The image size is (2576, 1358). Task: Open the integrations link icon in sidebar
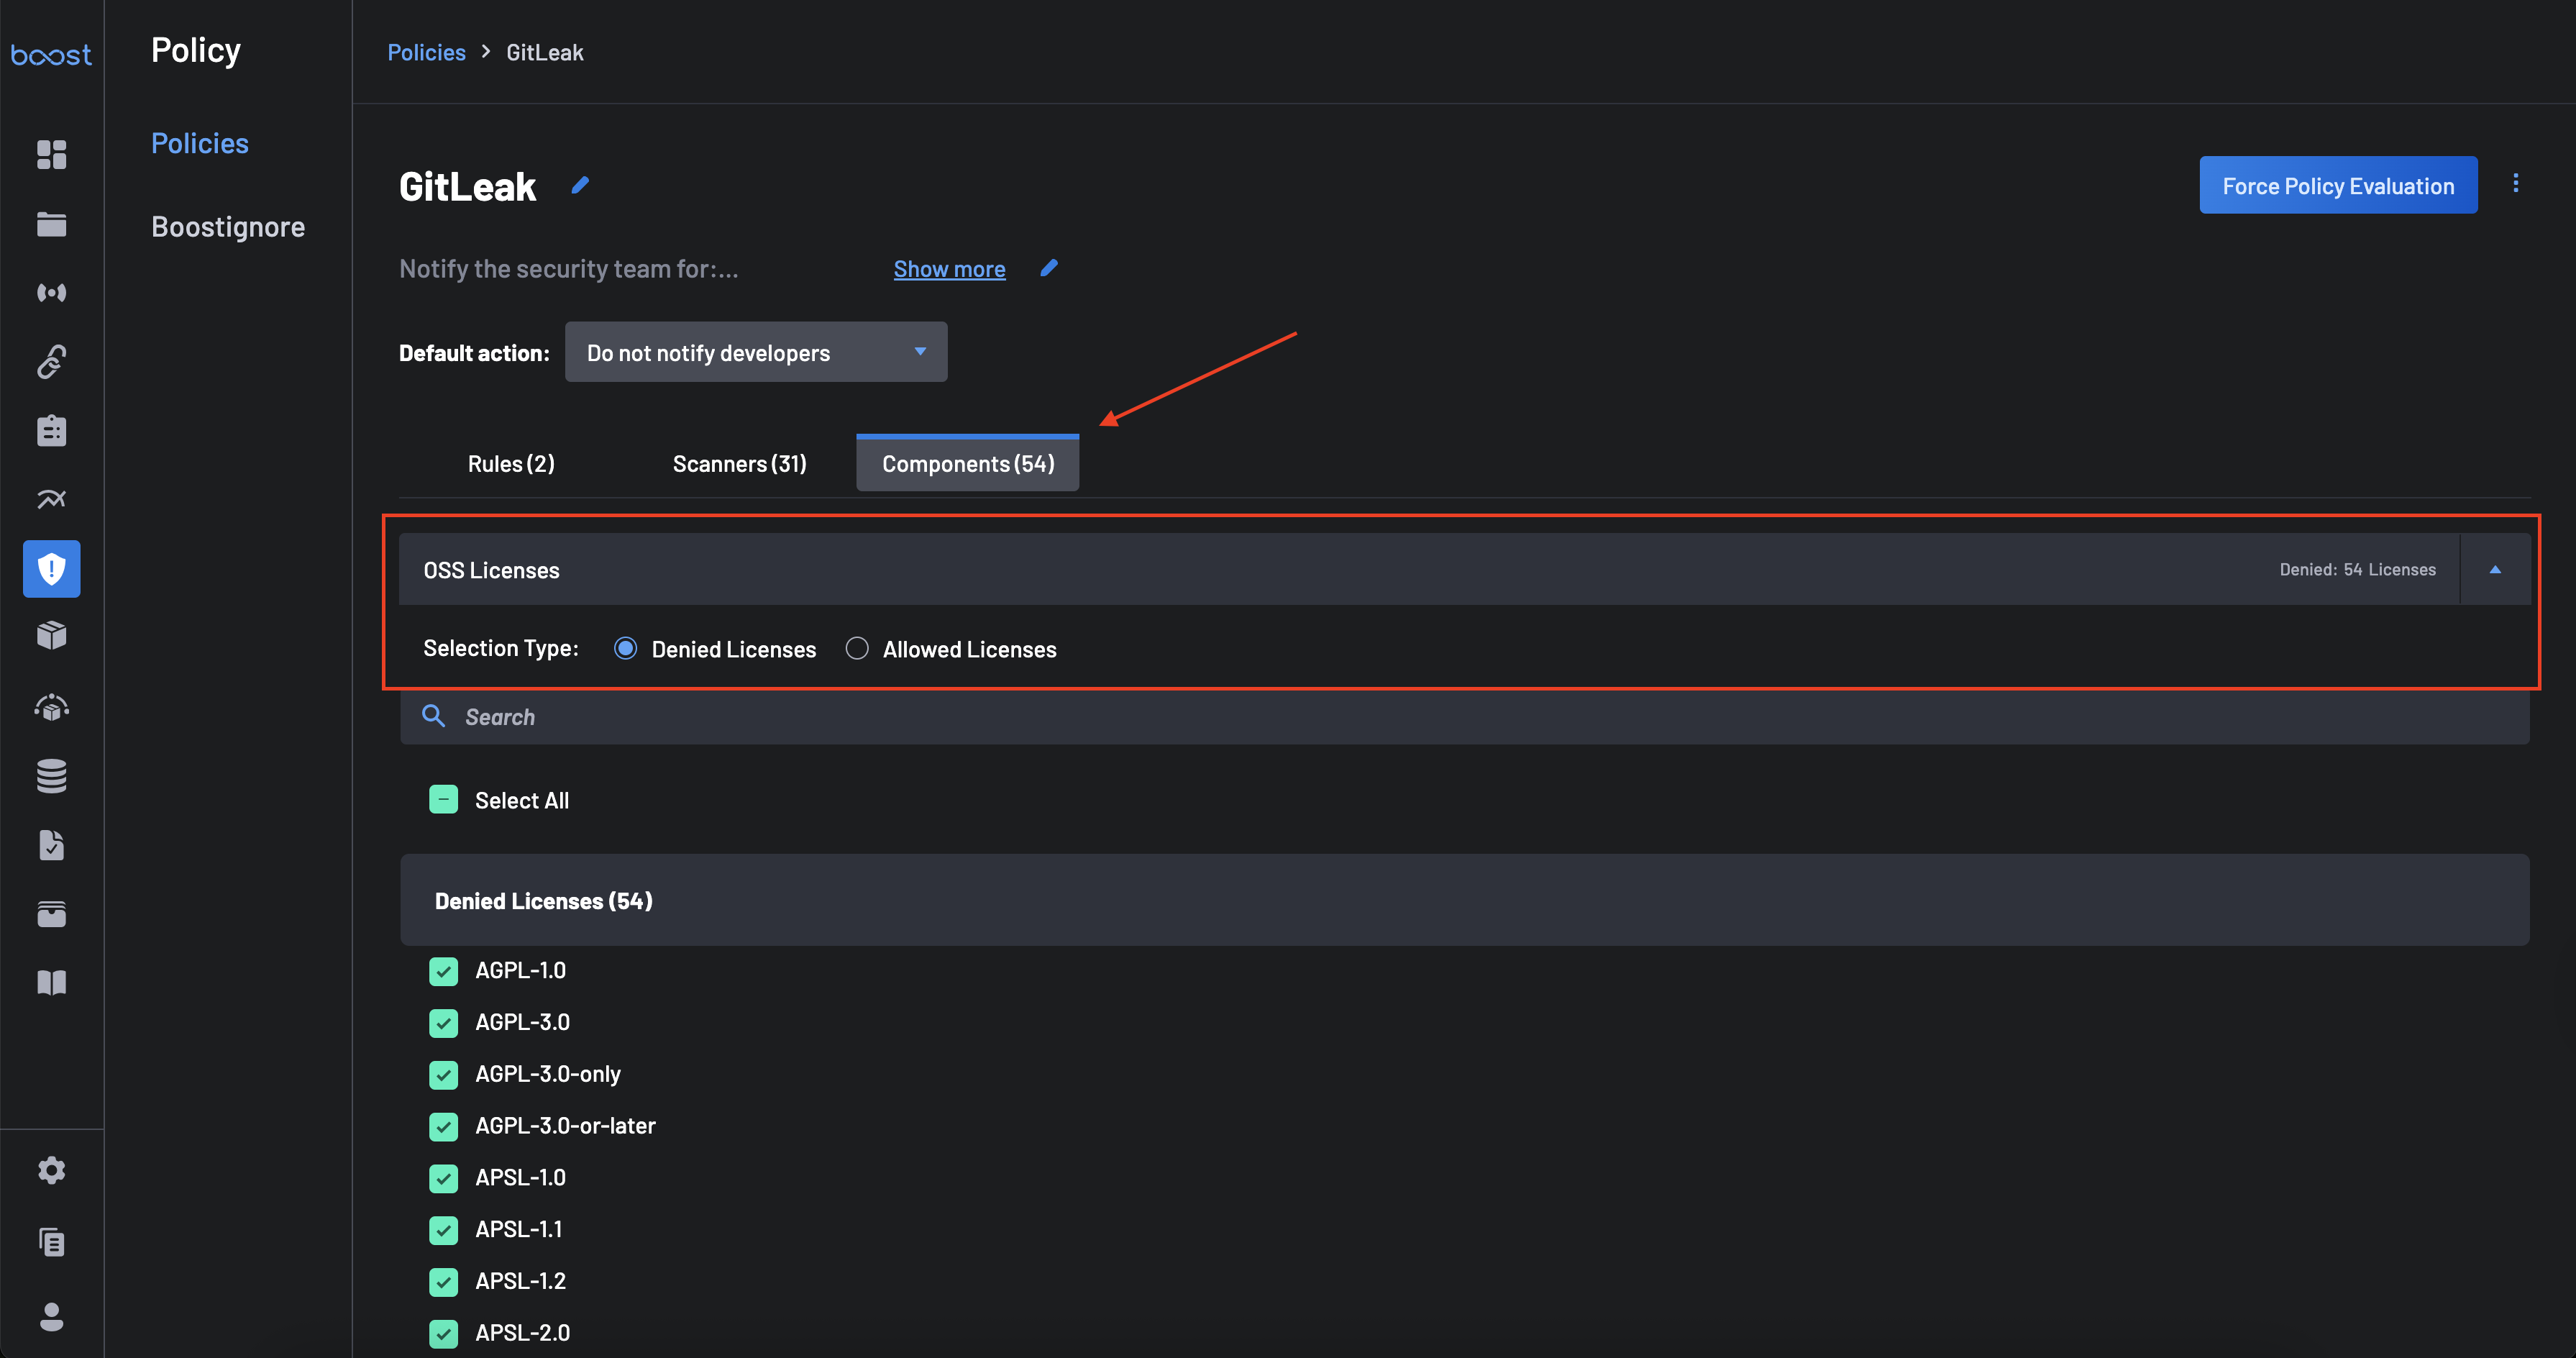51,361
